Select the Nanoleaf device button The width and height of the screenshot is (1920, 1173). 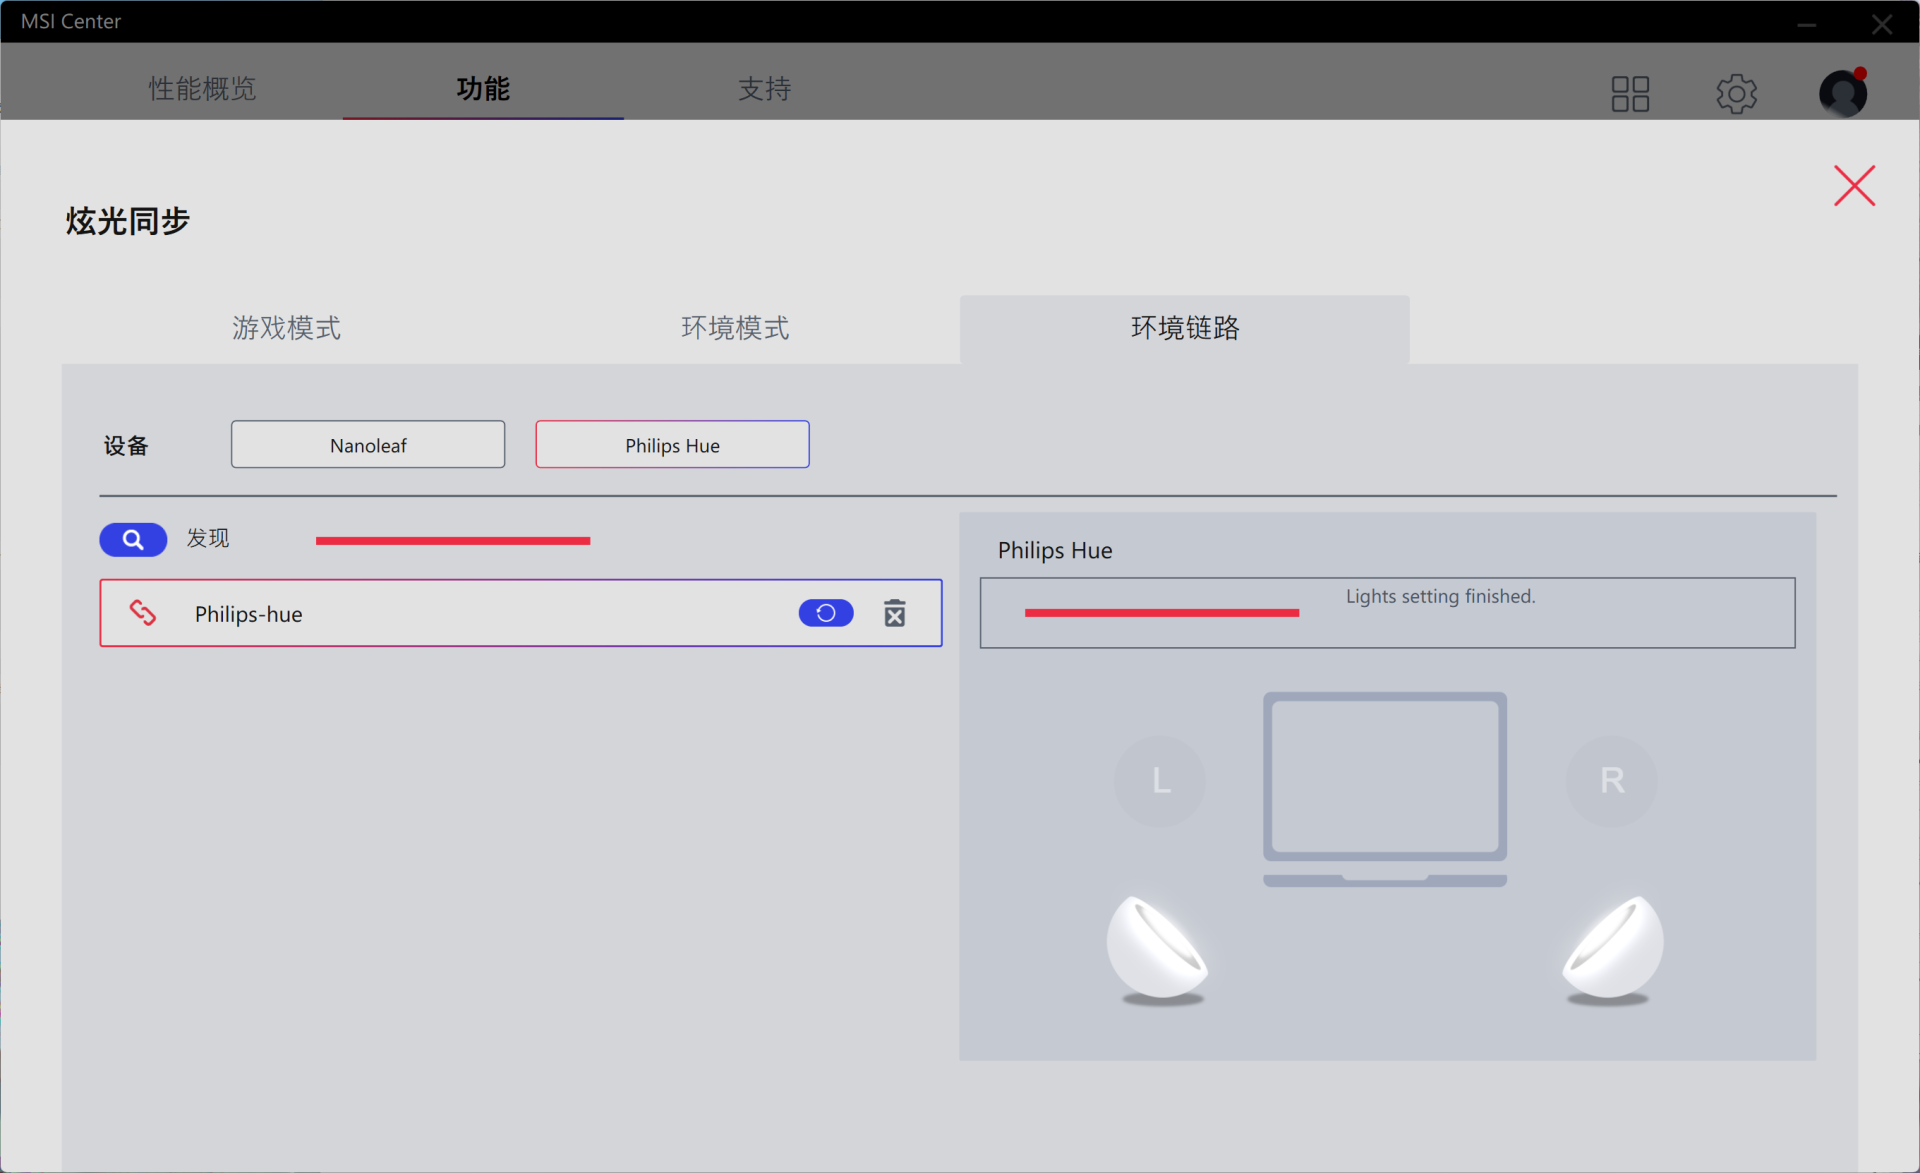[x=368, y=445]
